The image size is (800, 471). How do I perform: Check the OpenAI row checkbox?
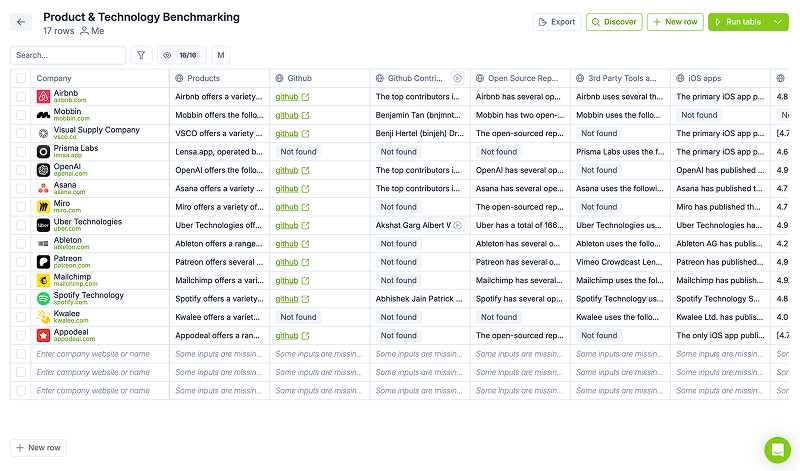click(21, 170)
